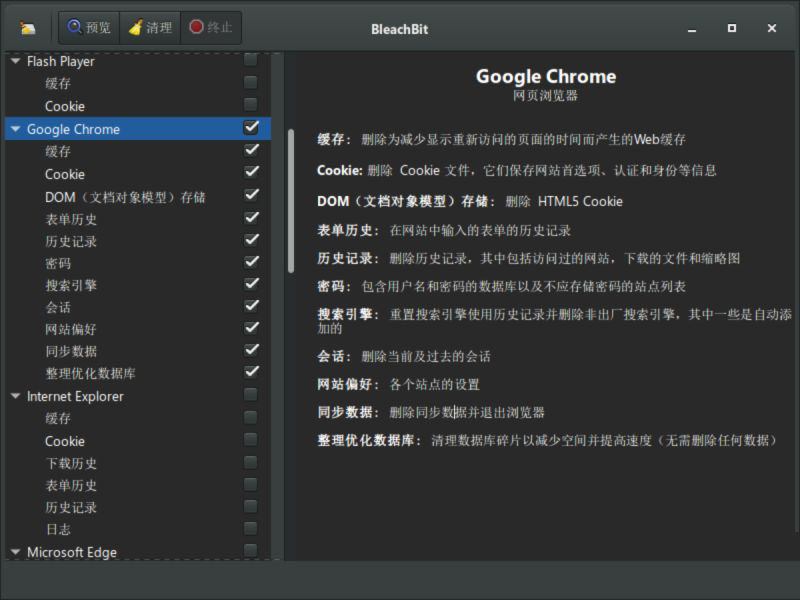Uncheck the 表单历史 checkbox under Google Chrome
The width and height of the screenshot is (800, 600).
(251, 218)
